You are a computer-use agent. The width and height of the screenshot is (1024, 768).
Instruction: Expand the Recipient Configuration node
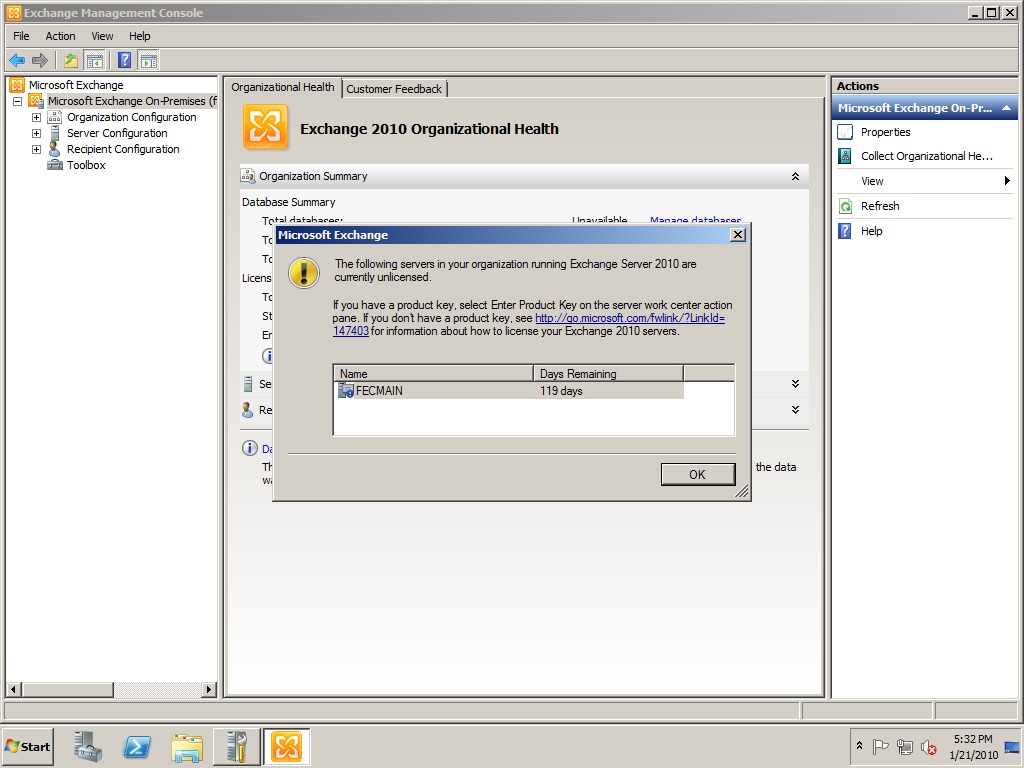tap(37, 150)
